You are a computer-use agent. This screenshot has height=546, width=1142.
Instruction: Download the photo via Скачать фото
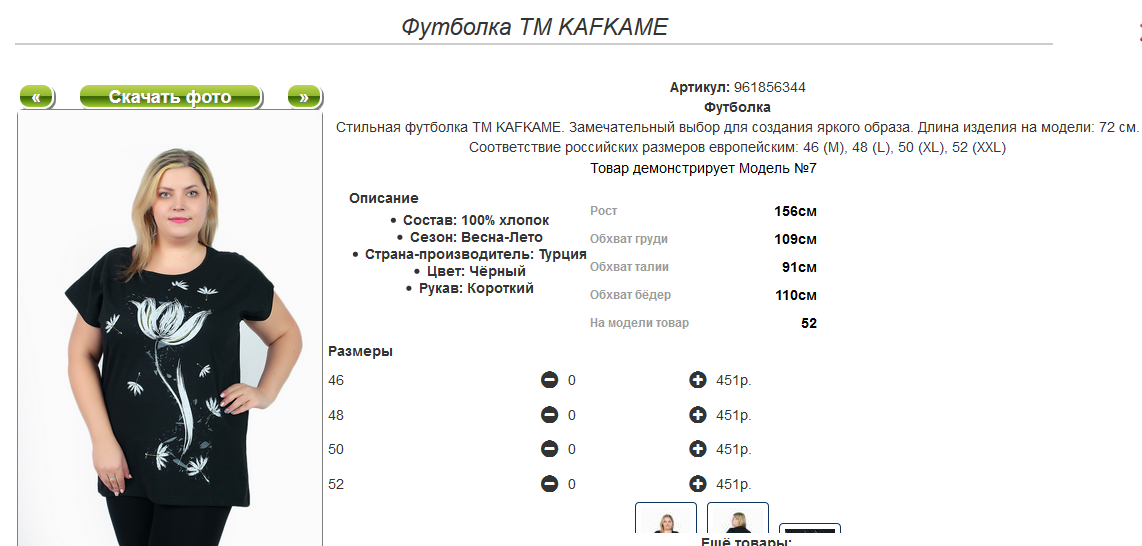click(170, 97)
